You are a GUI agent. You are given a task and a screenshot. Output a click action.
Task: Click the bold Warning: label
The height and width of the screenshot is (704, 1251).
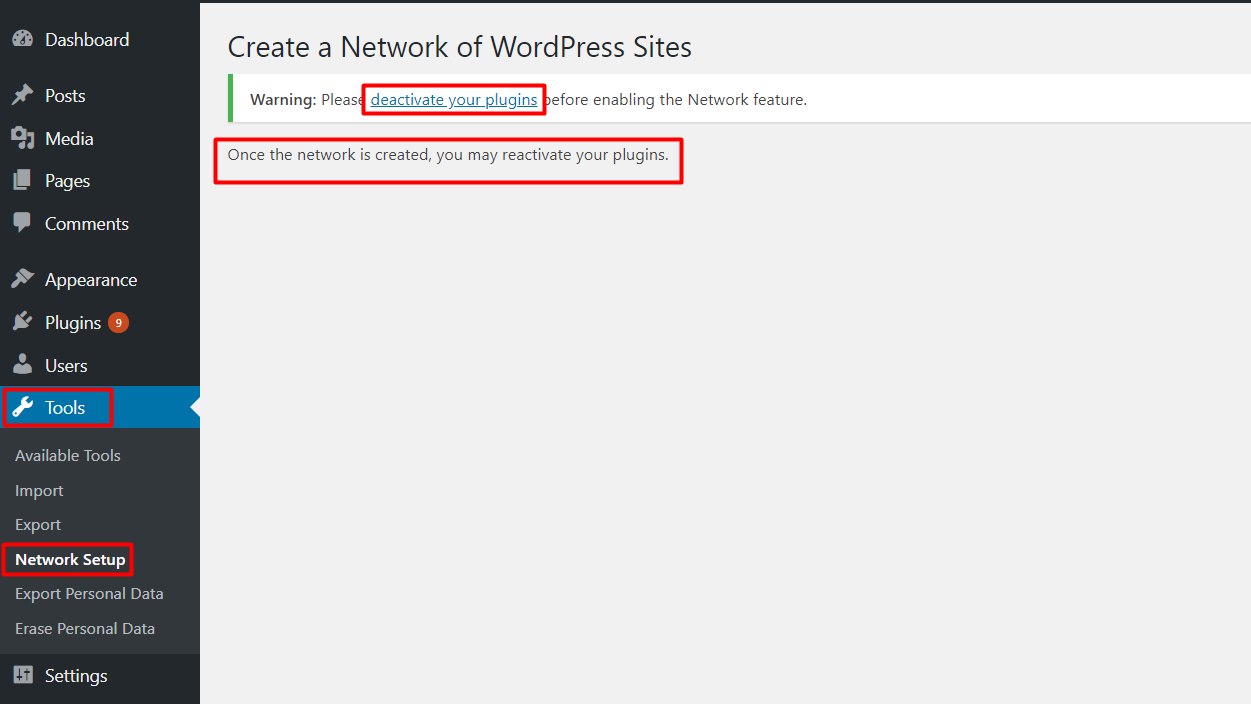pyautogui.click(x=283, y=99)
